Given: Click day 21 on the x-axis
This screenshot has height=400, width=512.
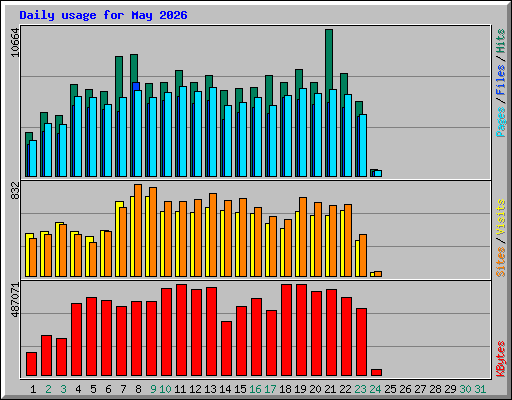Looking at the screenshot, I should [330, 389].
